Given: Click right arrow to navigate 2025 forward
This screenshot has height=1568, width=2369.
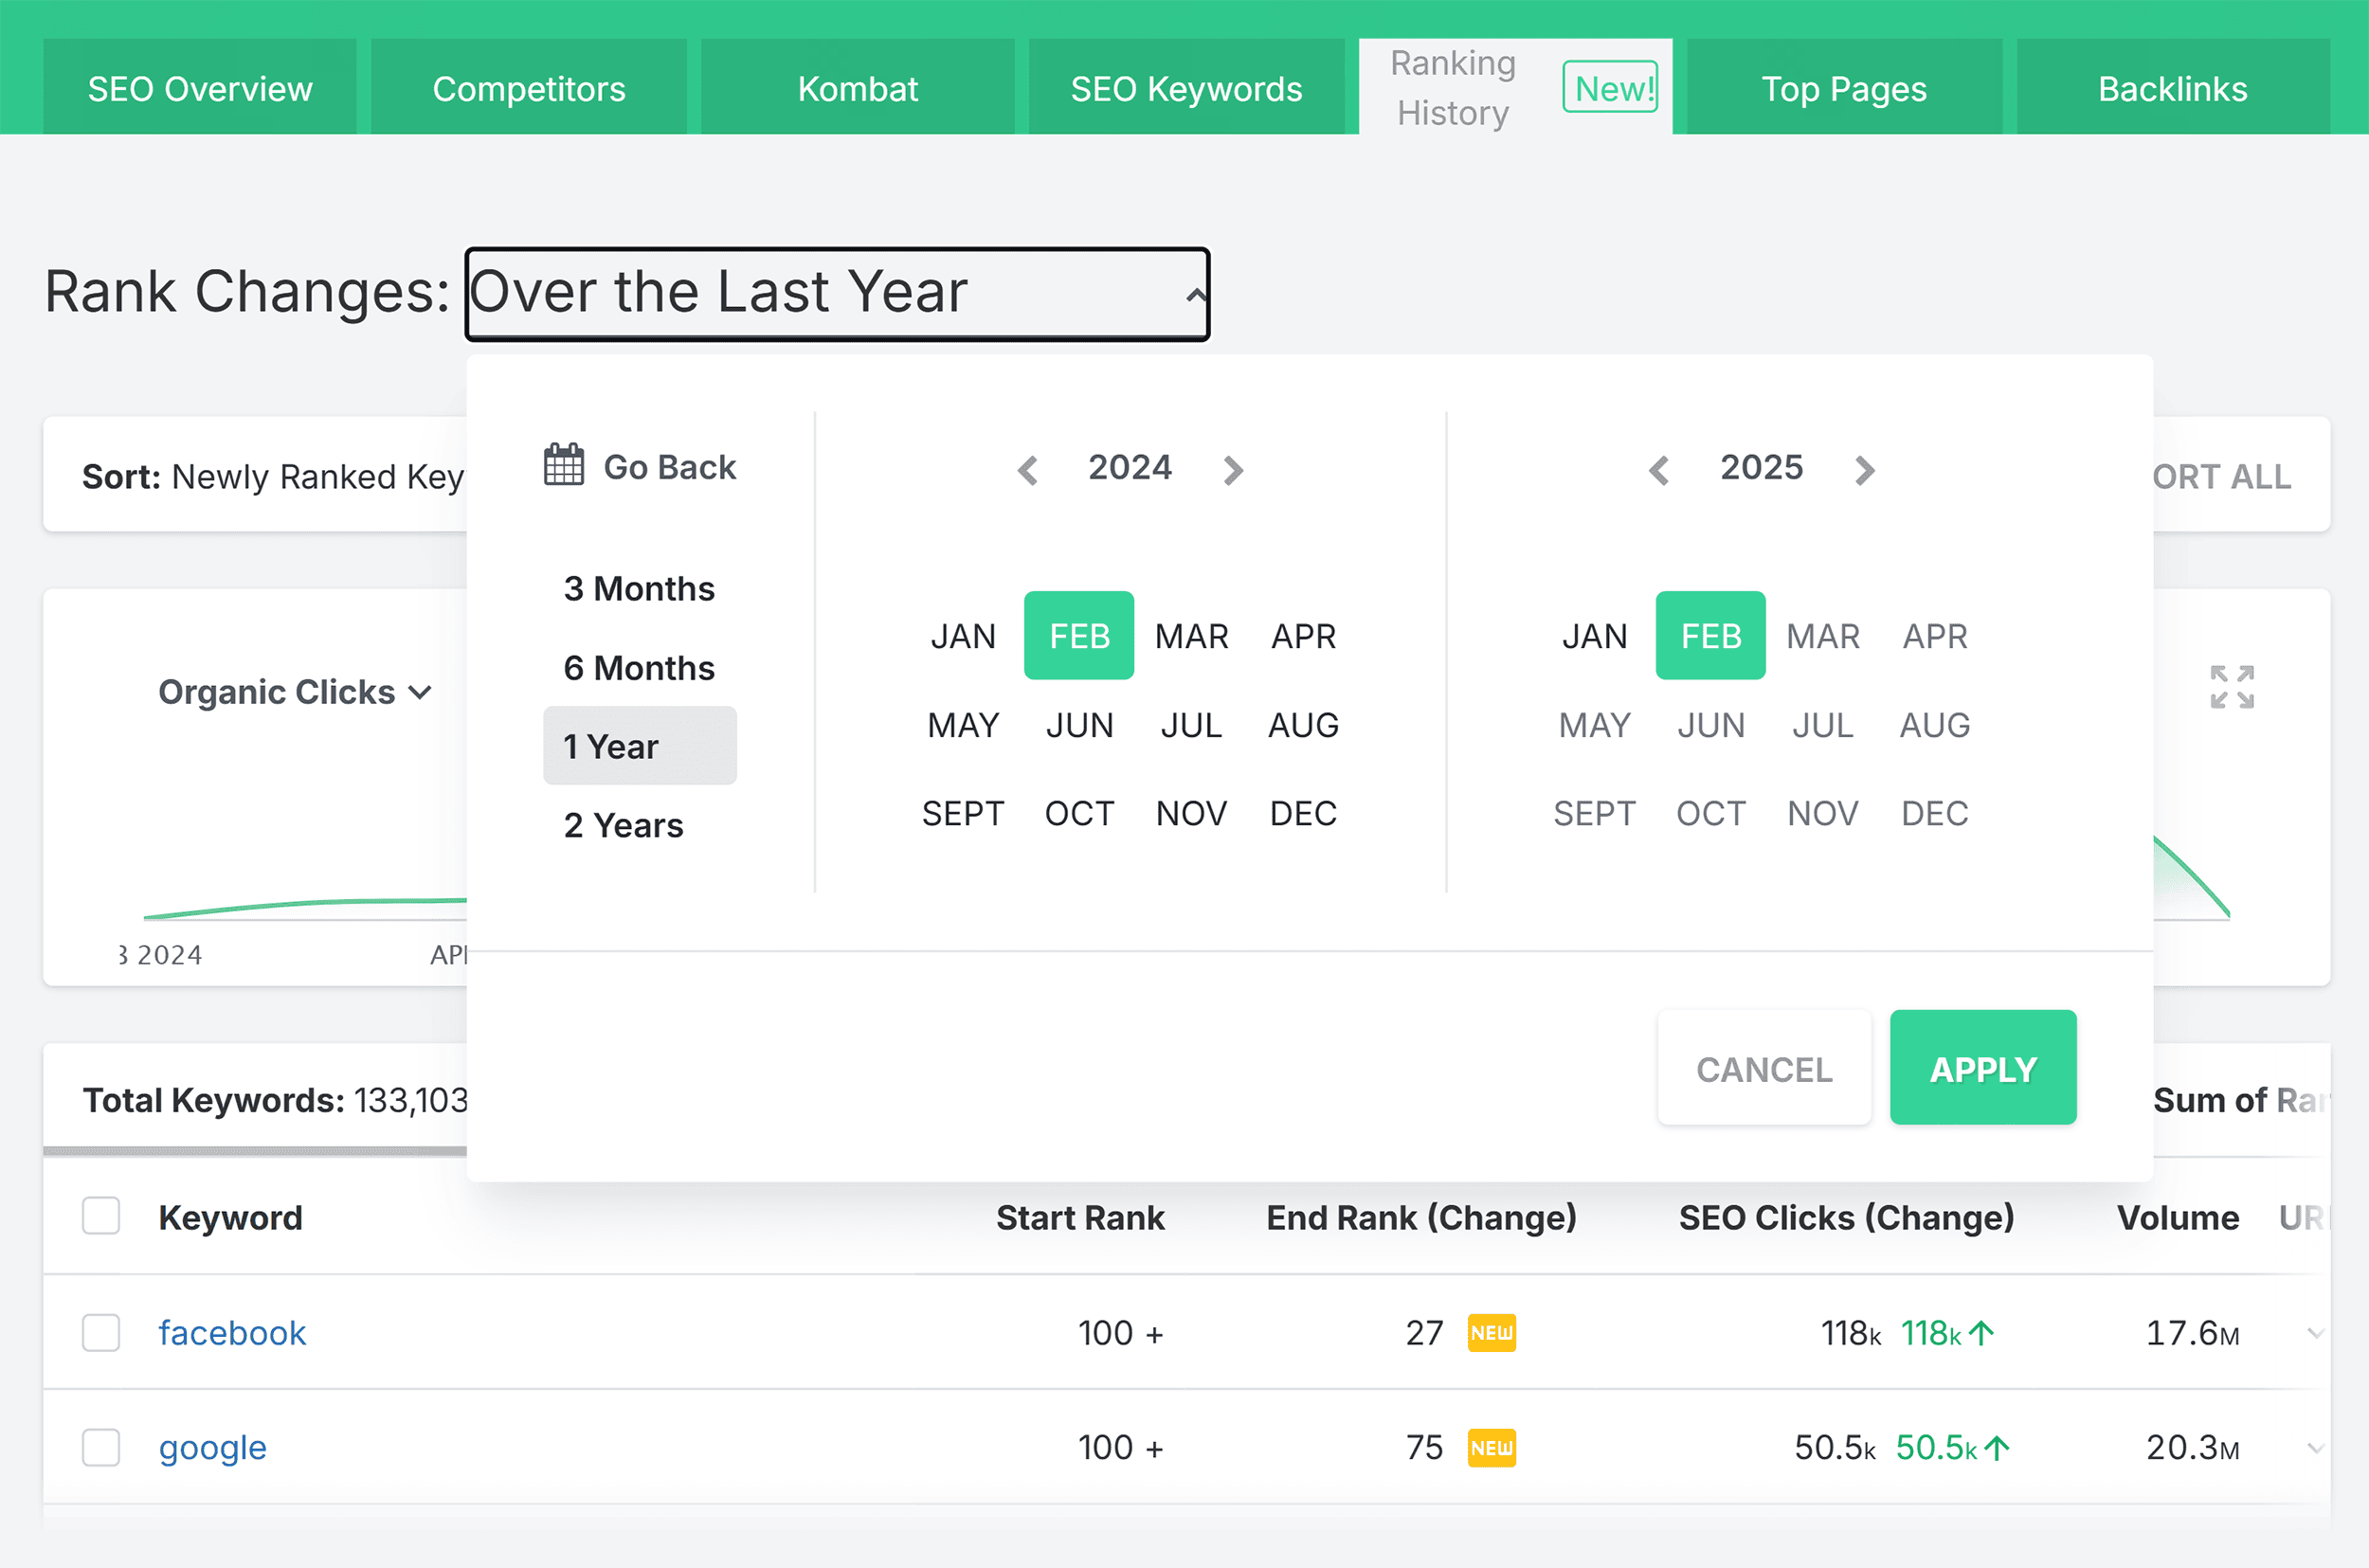Looking at the screenshot, I should pos(1869,469).
